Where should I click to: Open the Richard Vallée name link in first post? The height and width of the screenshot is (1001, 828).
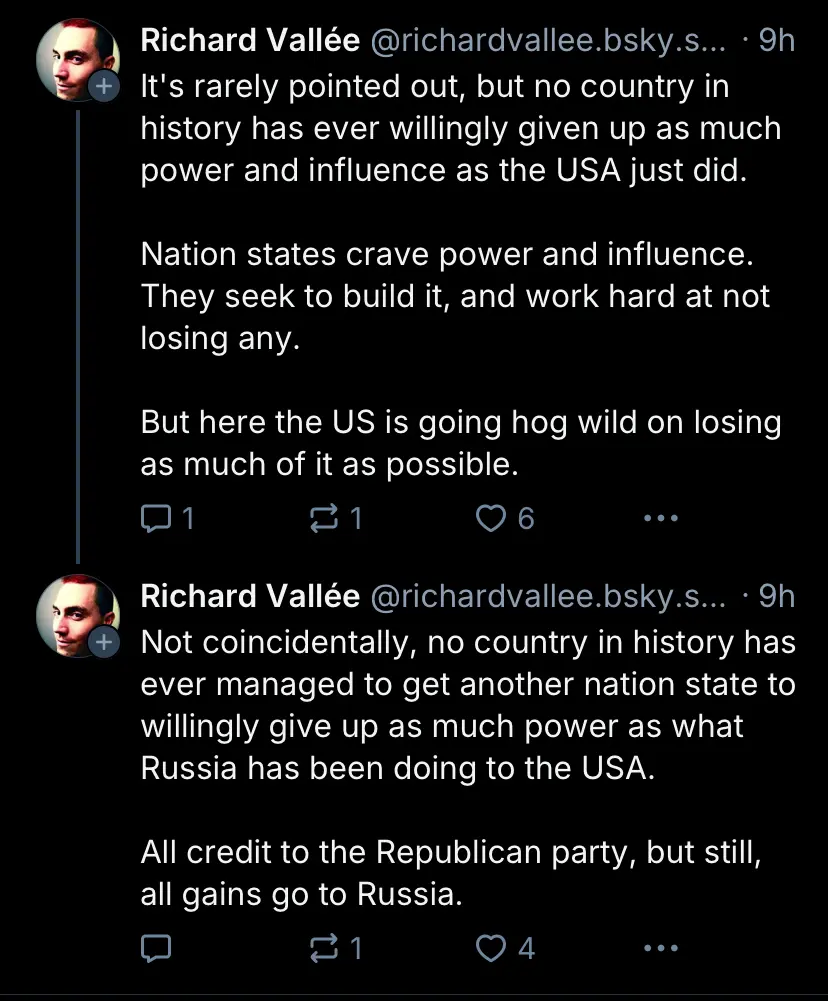tap(250, 40)
